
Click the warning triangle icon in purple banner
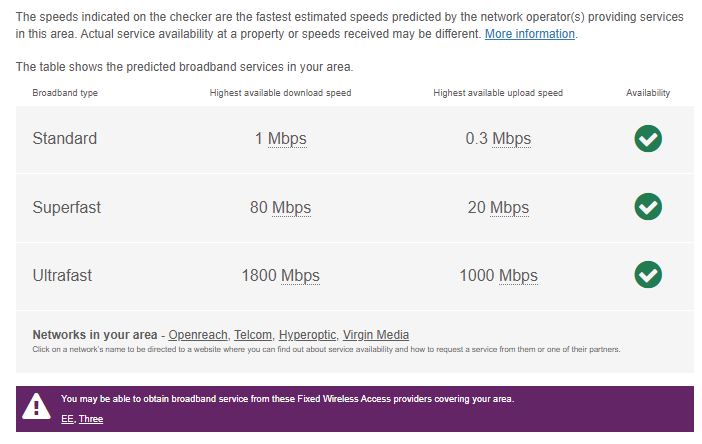[37, 406]
